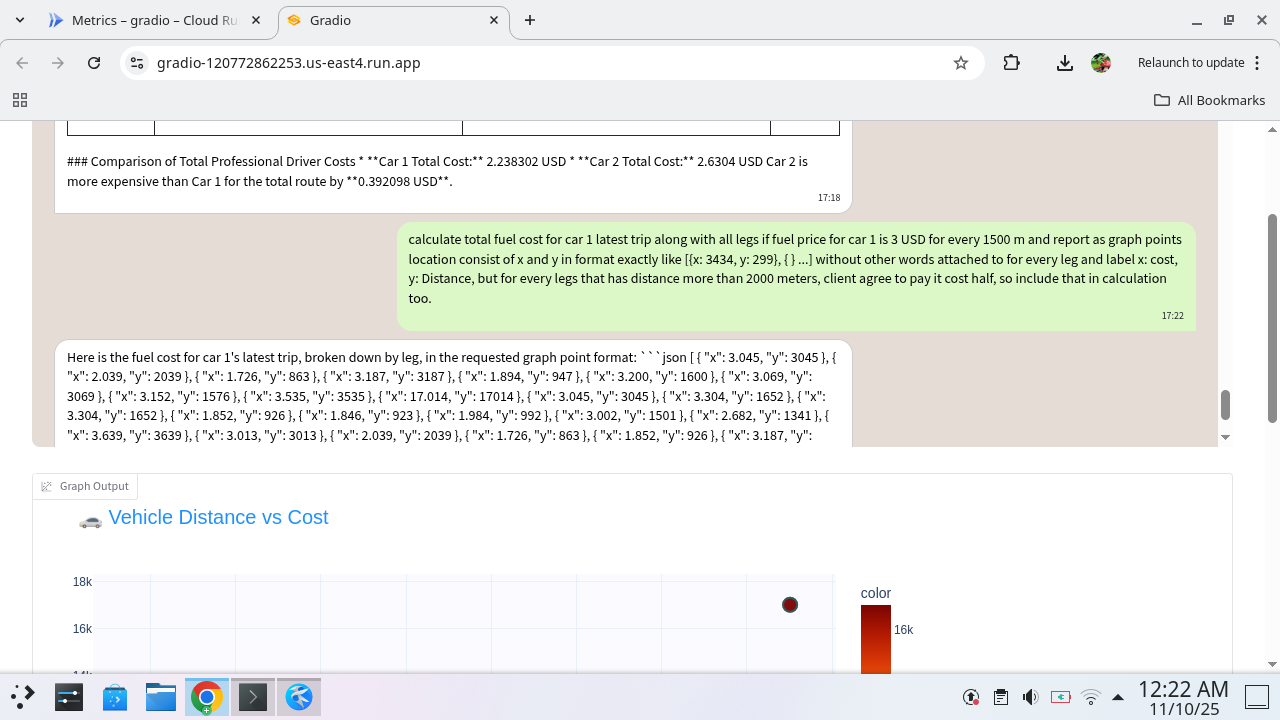Click the 17:18 message timestamp
The width and height of the screenshot is (1280, 720).
click(829, 198)
